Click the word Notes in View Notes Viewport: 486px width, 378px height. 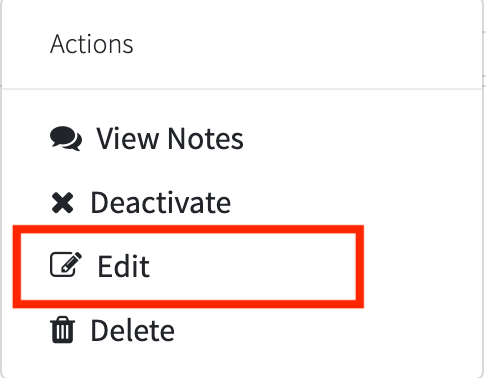pyautogui.click(x=206, y=138)
